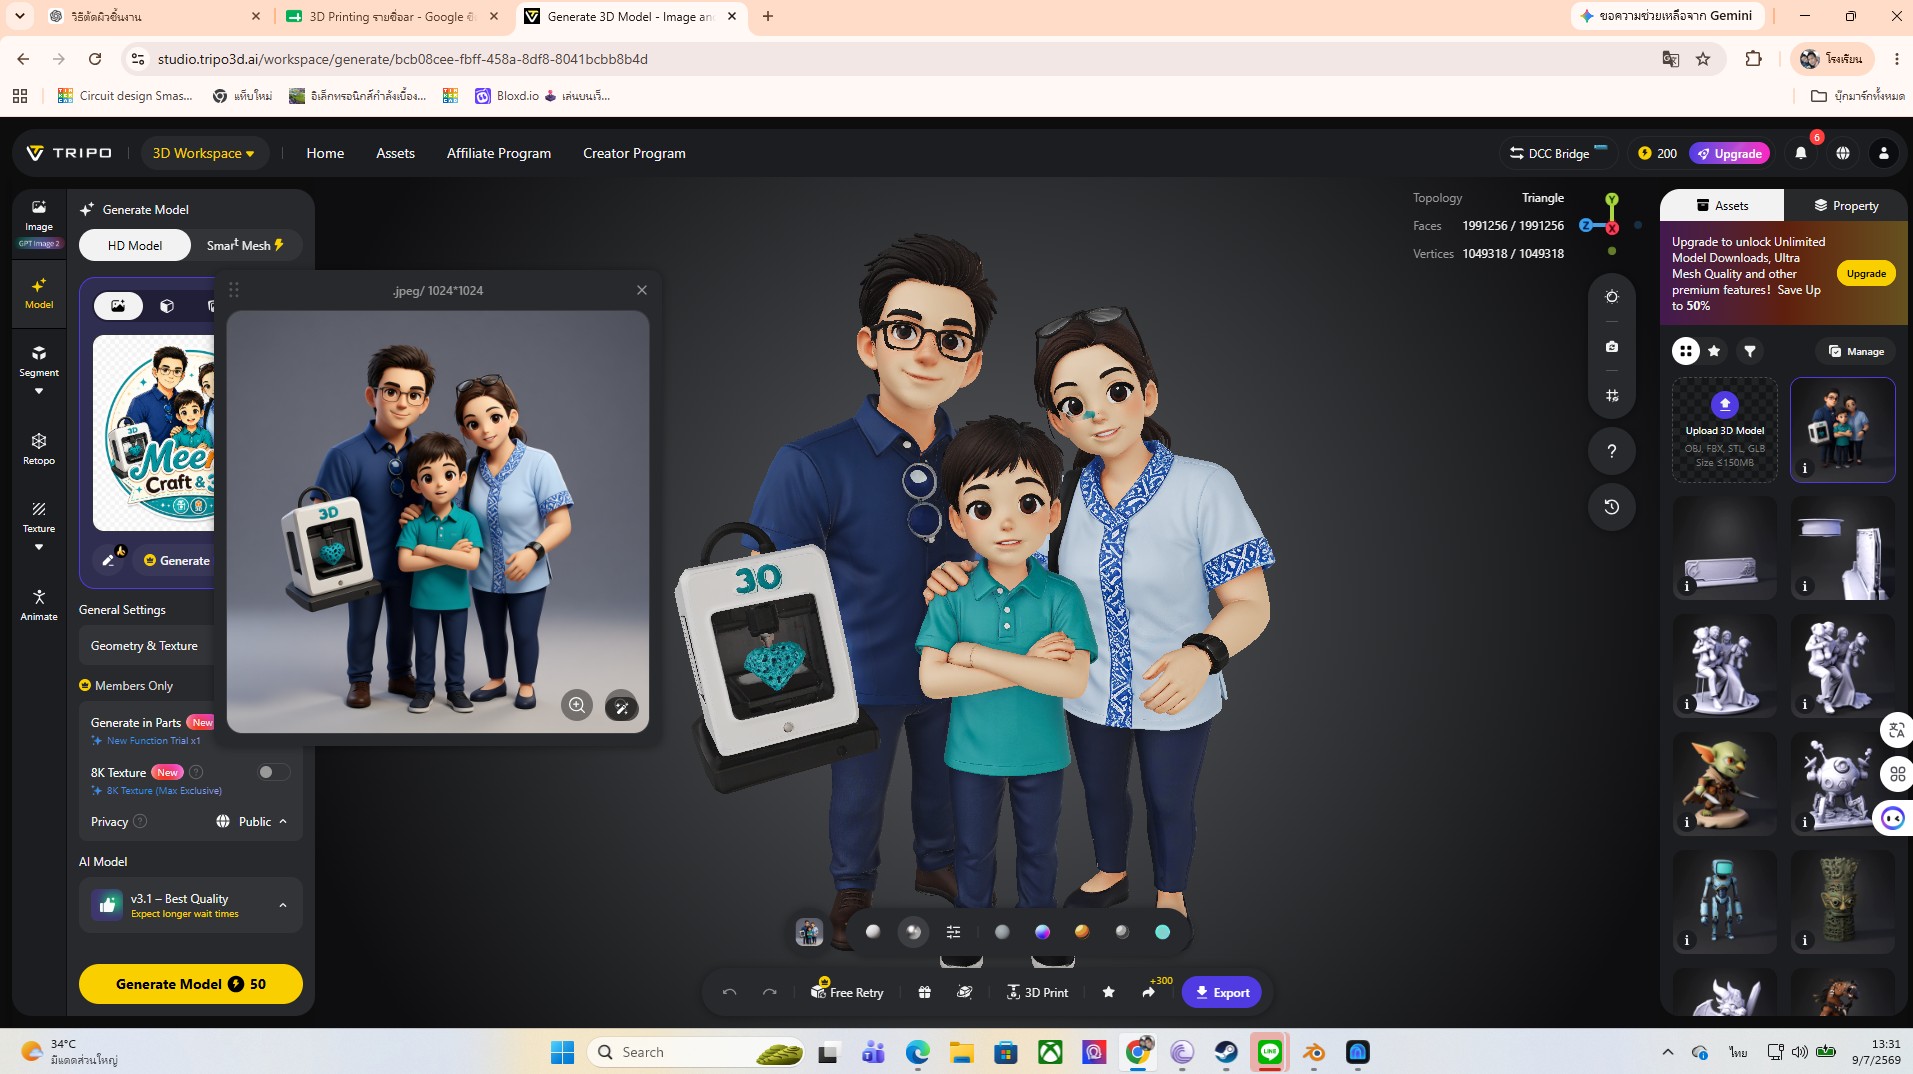Select image input mode tab
This screenshot has height=1074, width=1913.
[118, 306]
